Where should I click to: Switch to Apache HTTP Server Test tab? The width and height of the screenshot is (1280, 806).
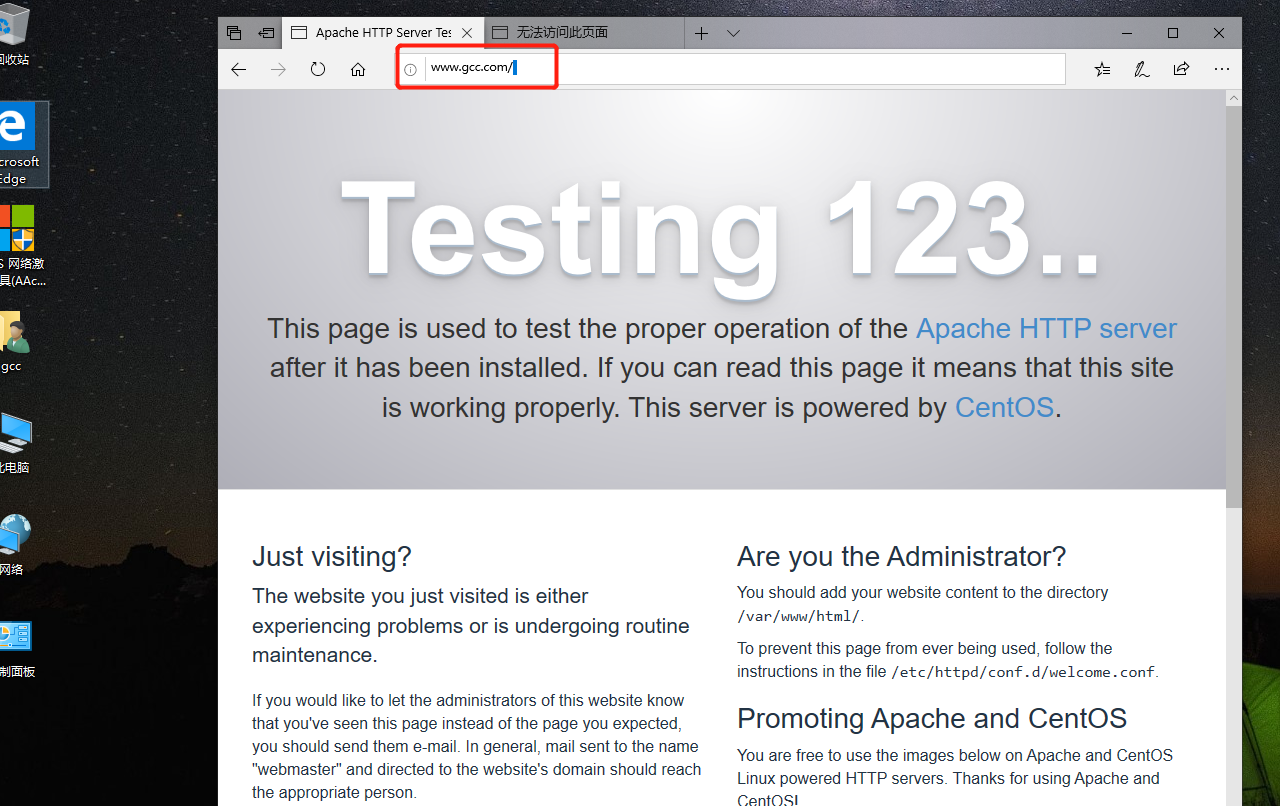382,33
